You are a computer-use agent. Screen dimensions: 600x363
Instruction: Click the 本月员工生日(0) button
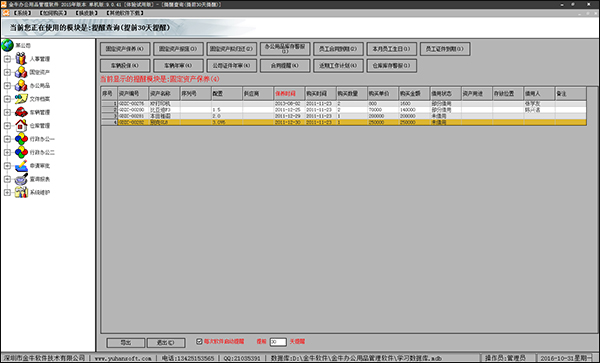coord(391,49)
